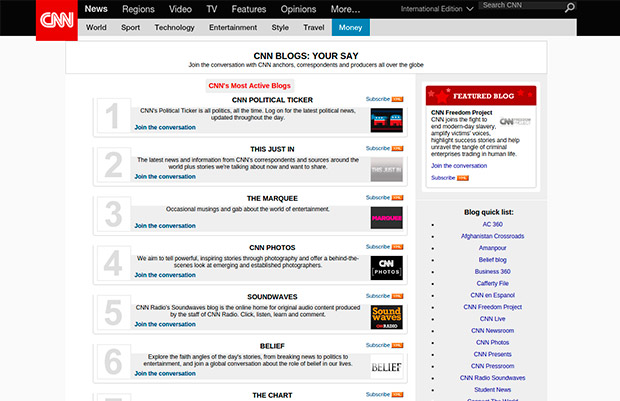This screenshot has height=401, width=620.
Task: Click the Belief RSS icon
Action: (397, 345)
